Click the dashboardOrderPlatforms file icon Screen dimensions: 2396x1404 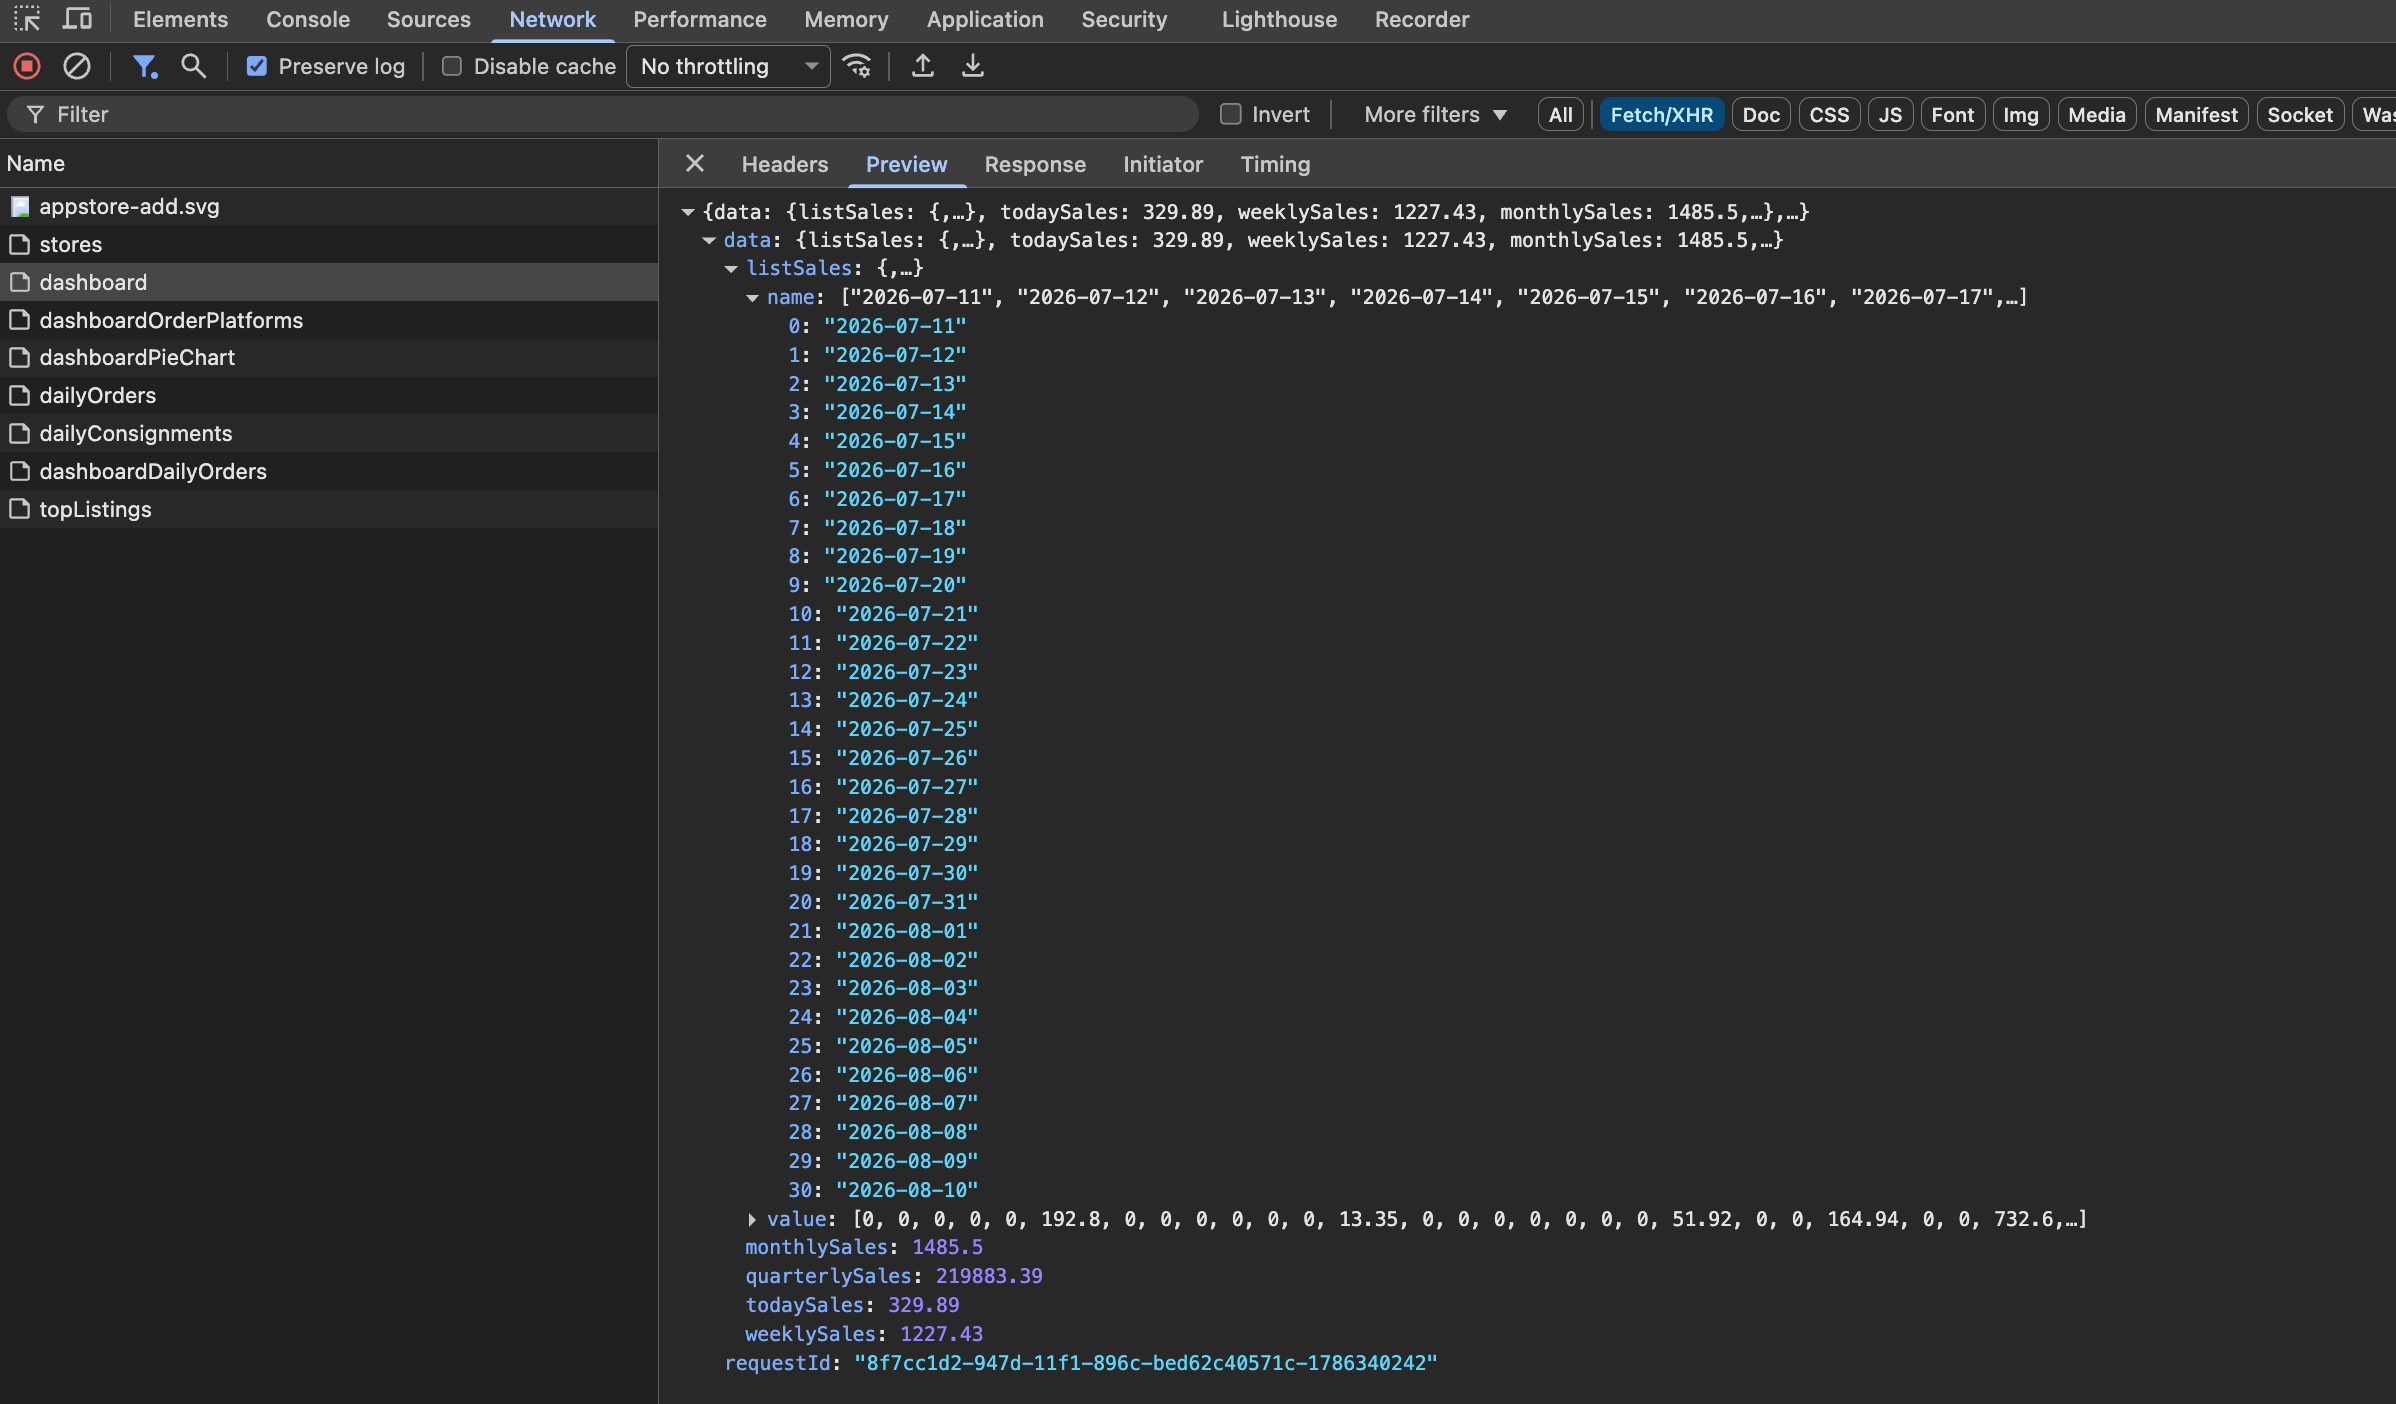[x=19, y=320]
